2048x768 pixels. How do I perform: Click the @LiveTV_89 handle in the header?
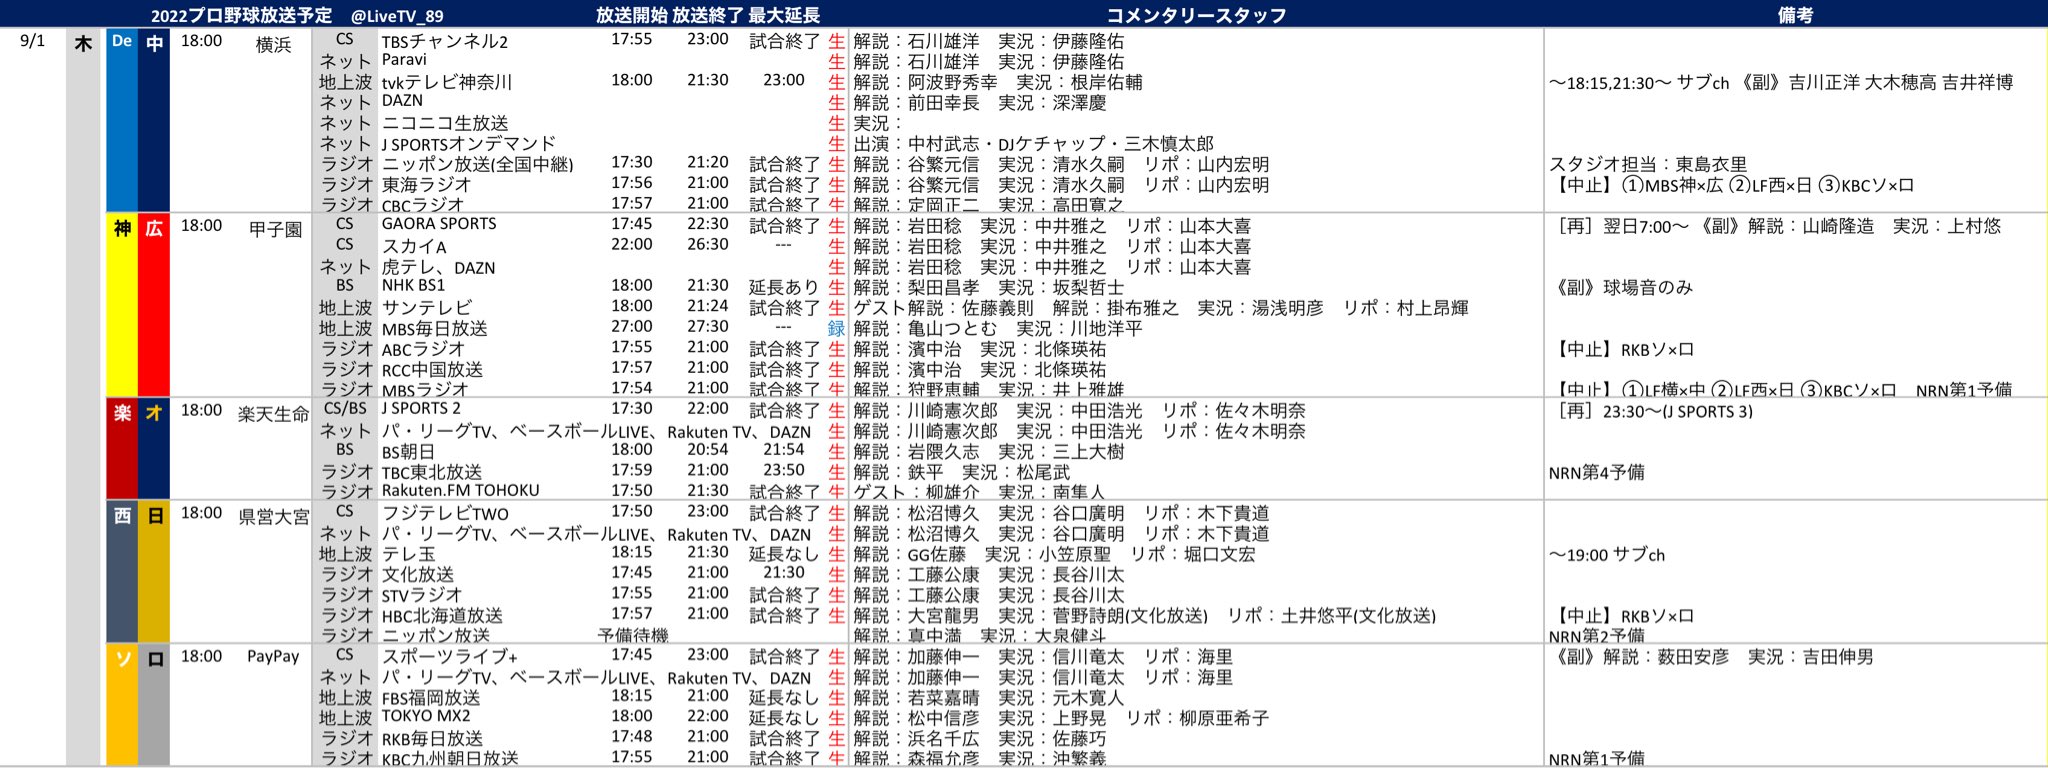coord(397,15)
